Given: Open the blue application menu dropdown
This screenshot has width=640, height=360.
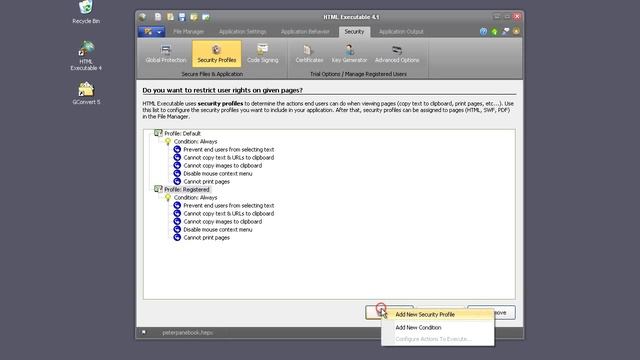Looking at the screenshot, I should (151, 31).
